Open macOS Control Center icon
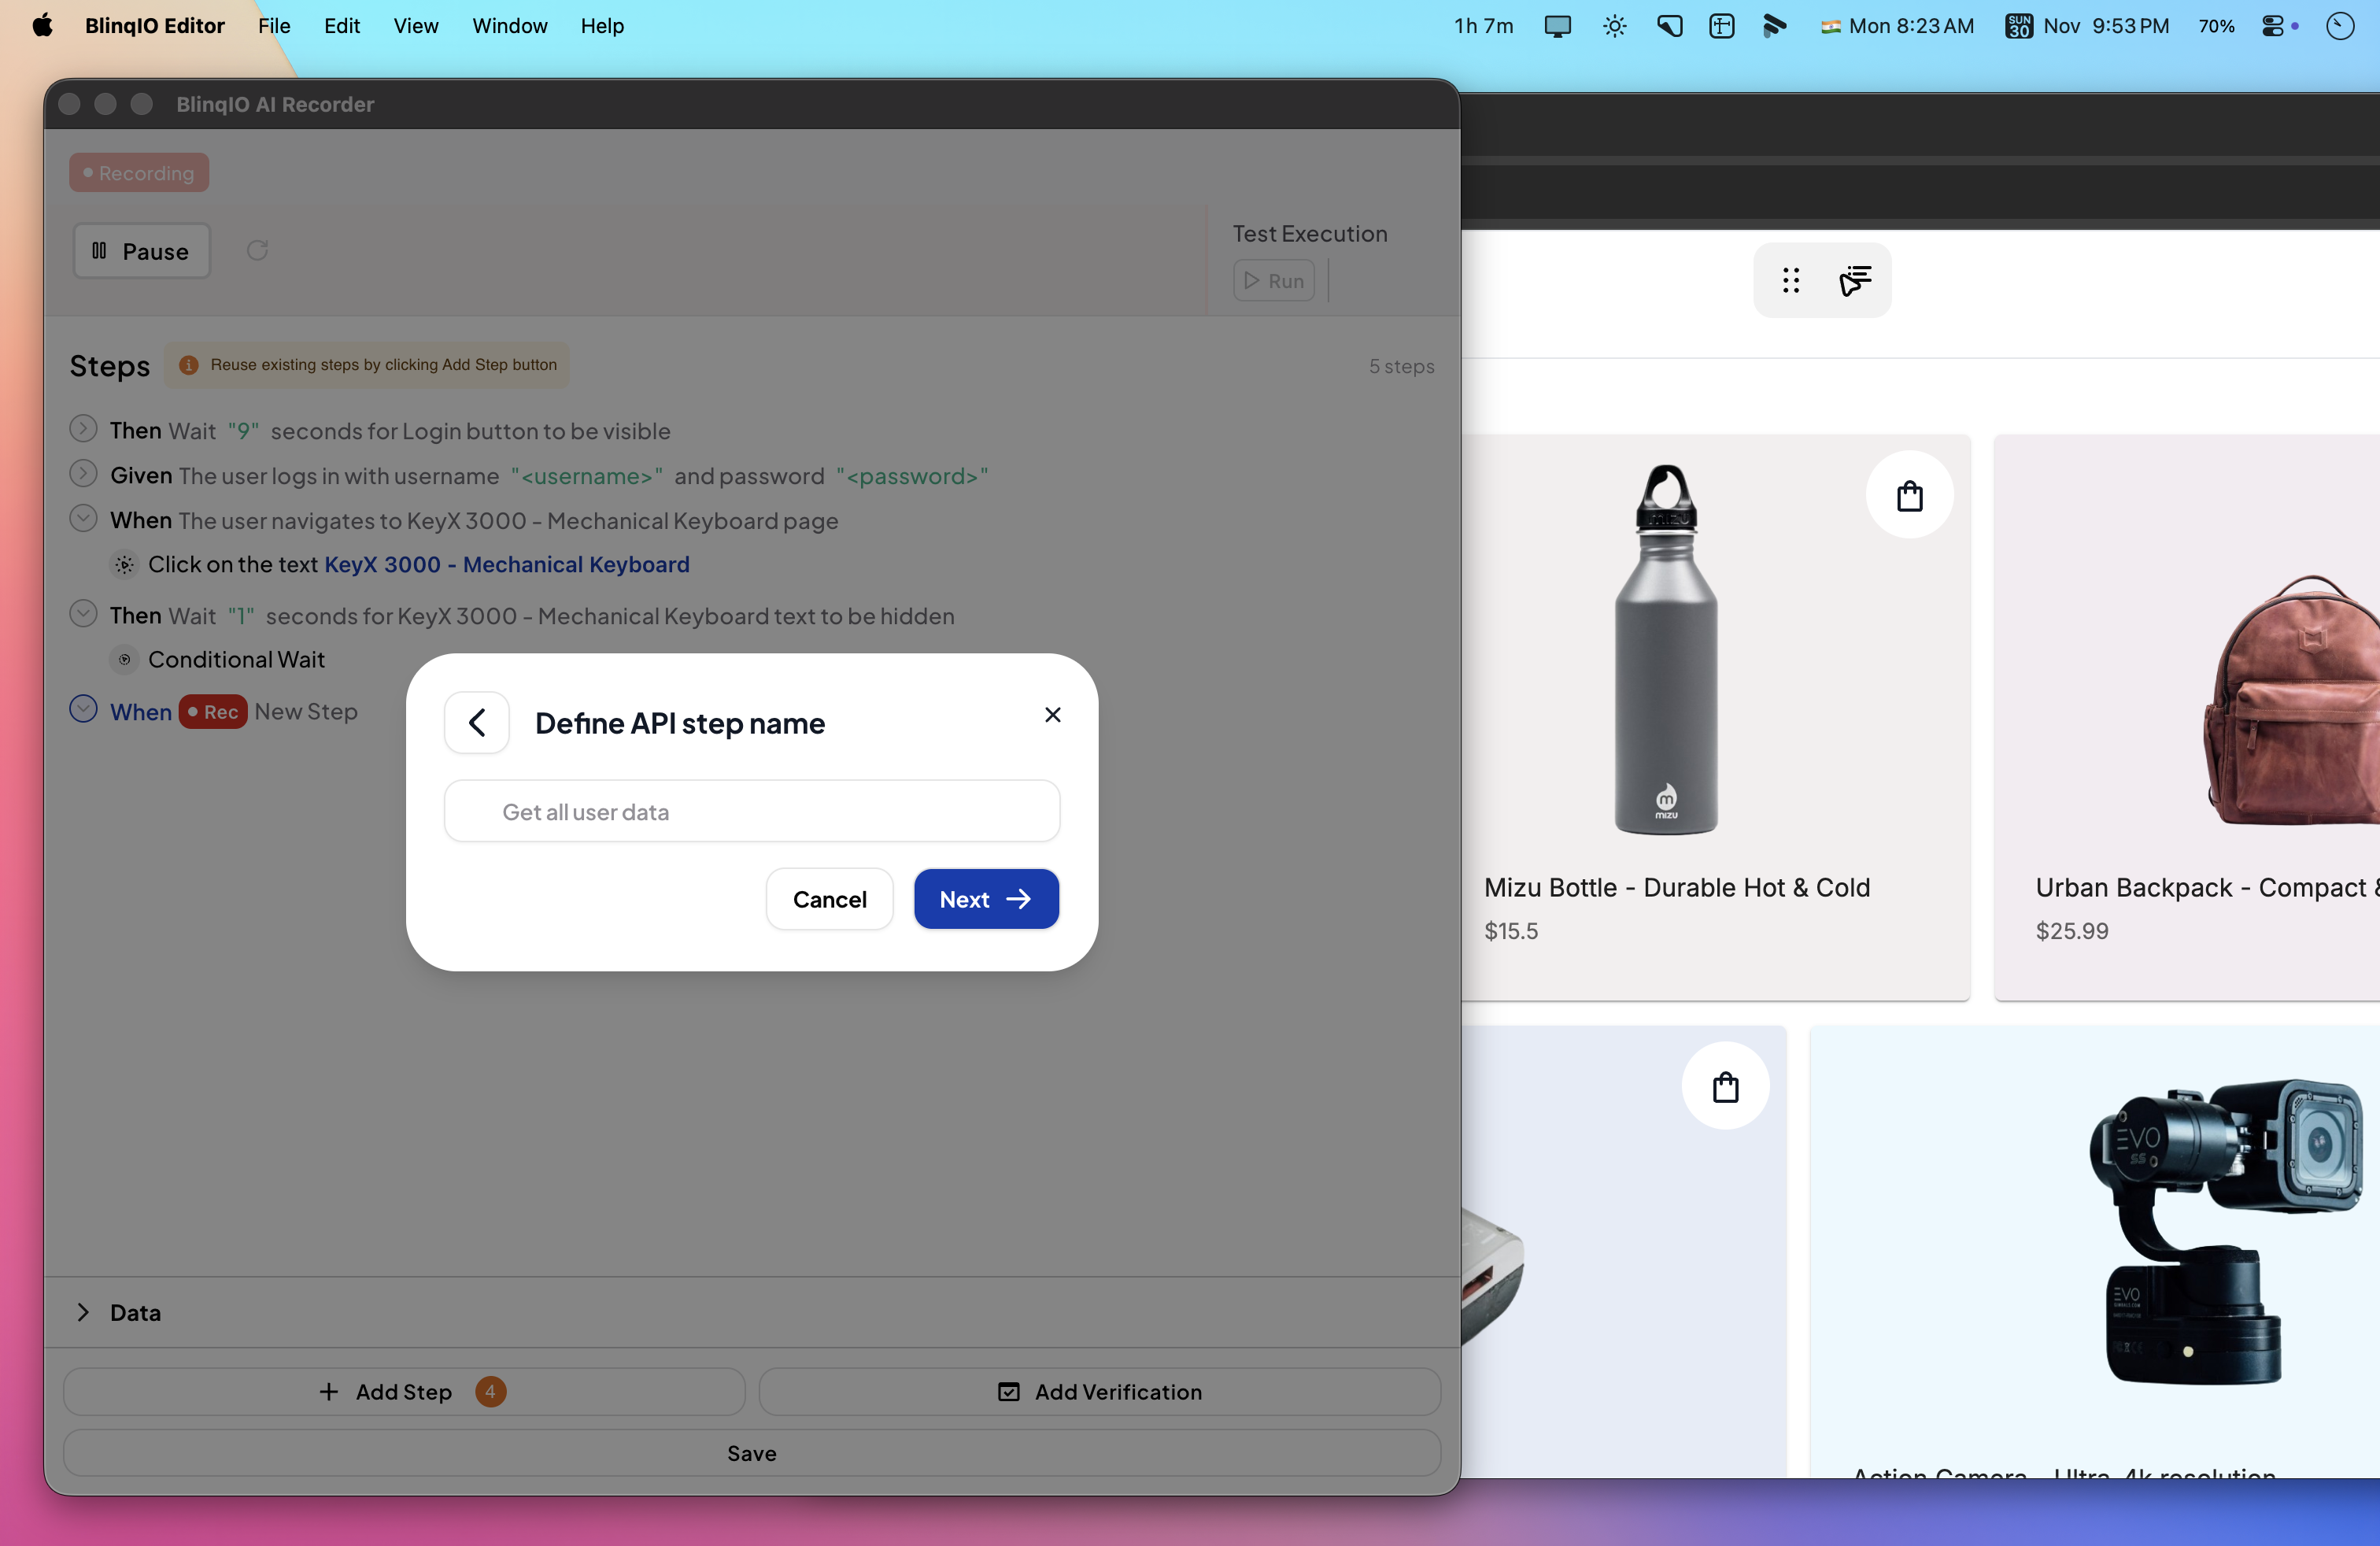The height and width of the screenshot is (1546, 2380). pos(2273,26)
